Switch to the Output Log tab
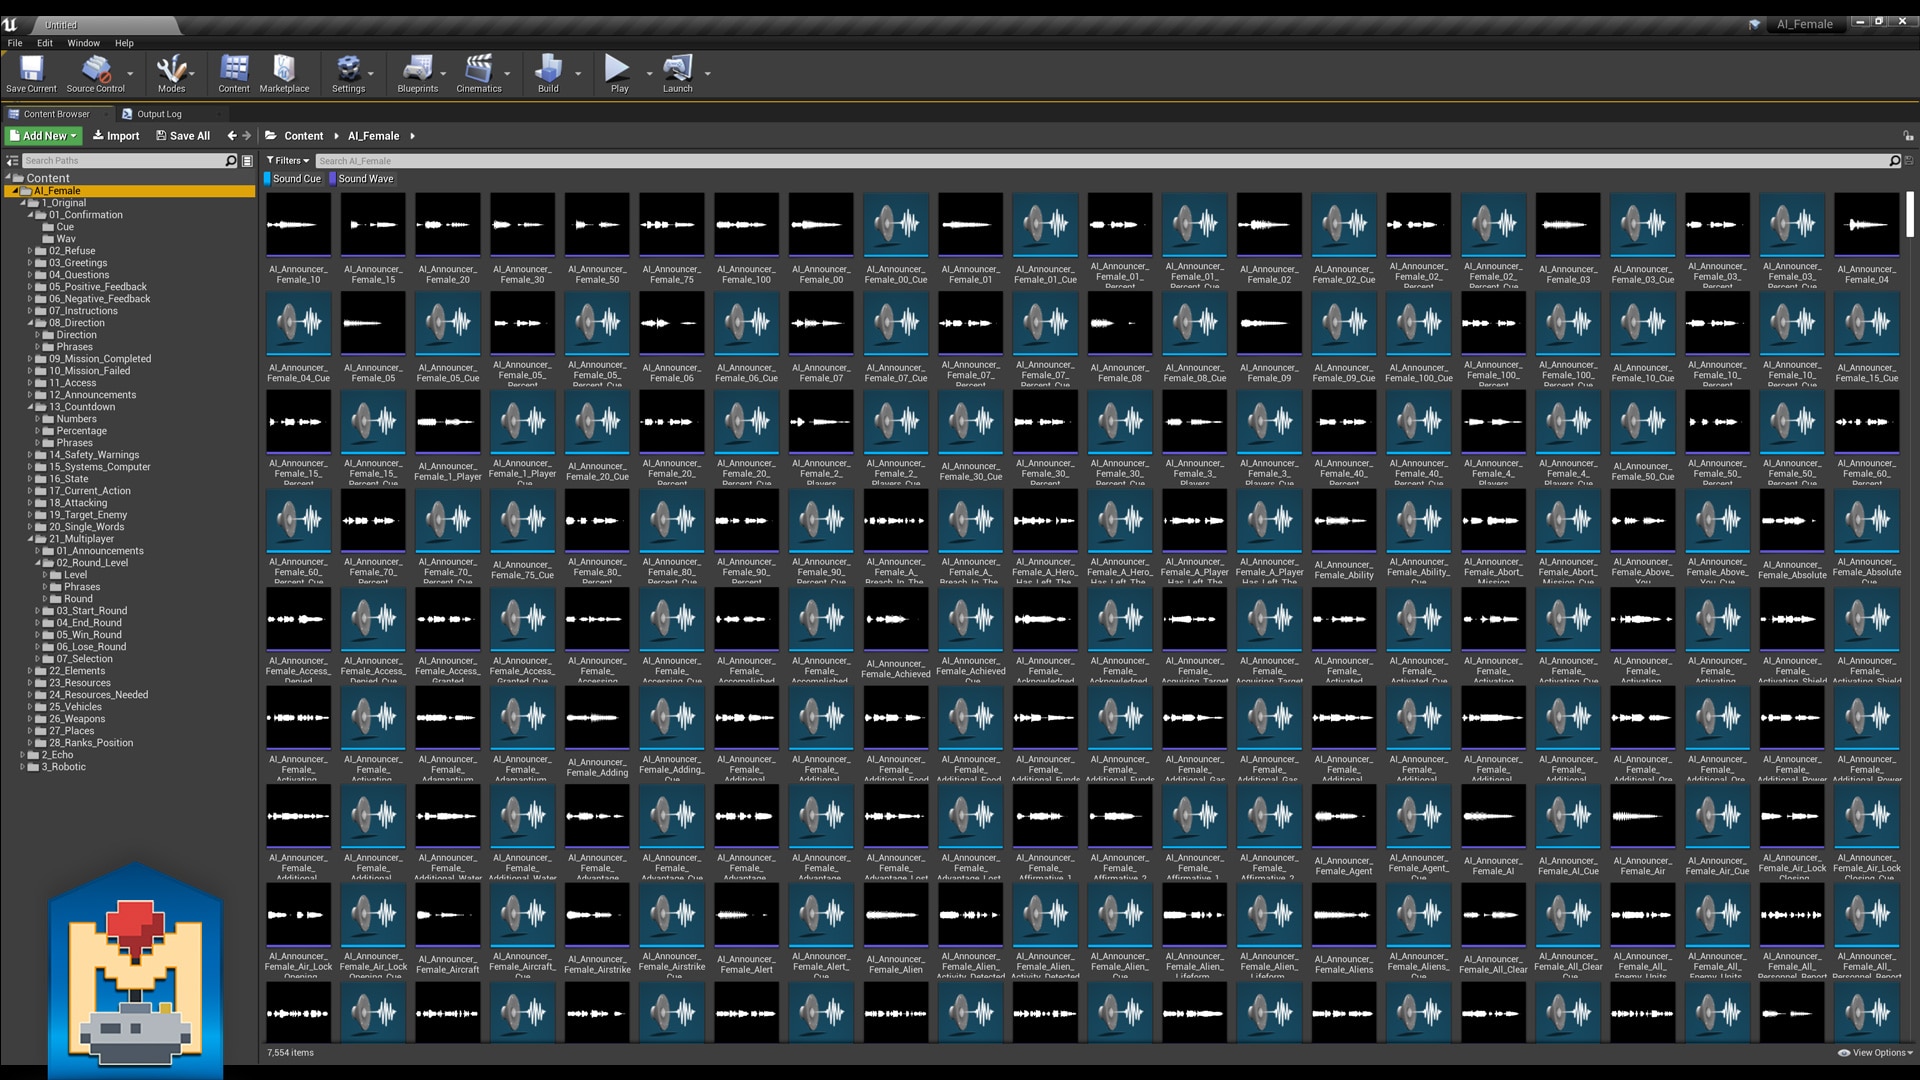This screenshot has height=1080, width=1920. click(158, 113)
